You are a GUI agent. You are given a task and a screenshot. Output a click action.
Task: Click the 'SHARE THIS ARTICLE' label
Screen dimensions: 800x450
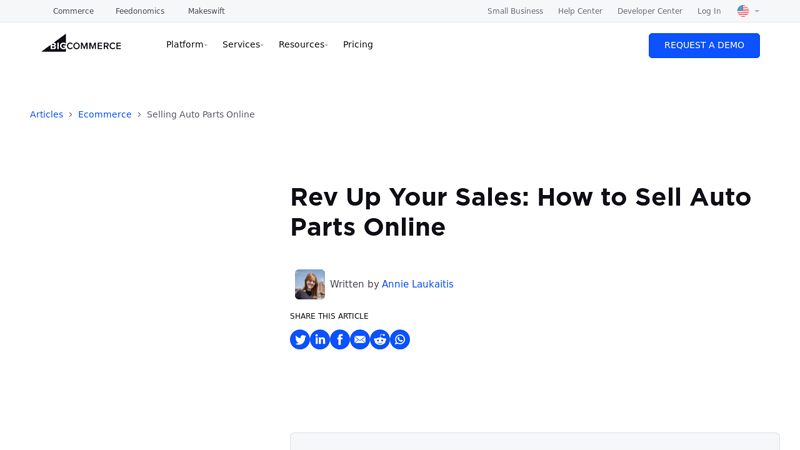click(329, 316)
